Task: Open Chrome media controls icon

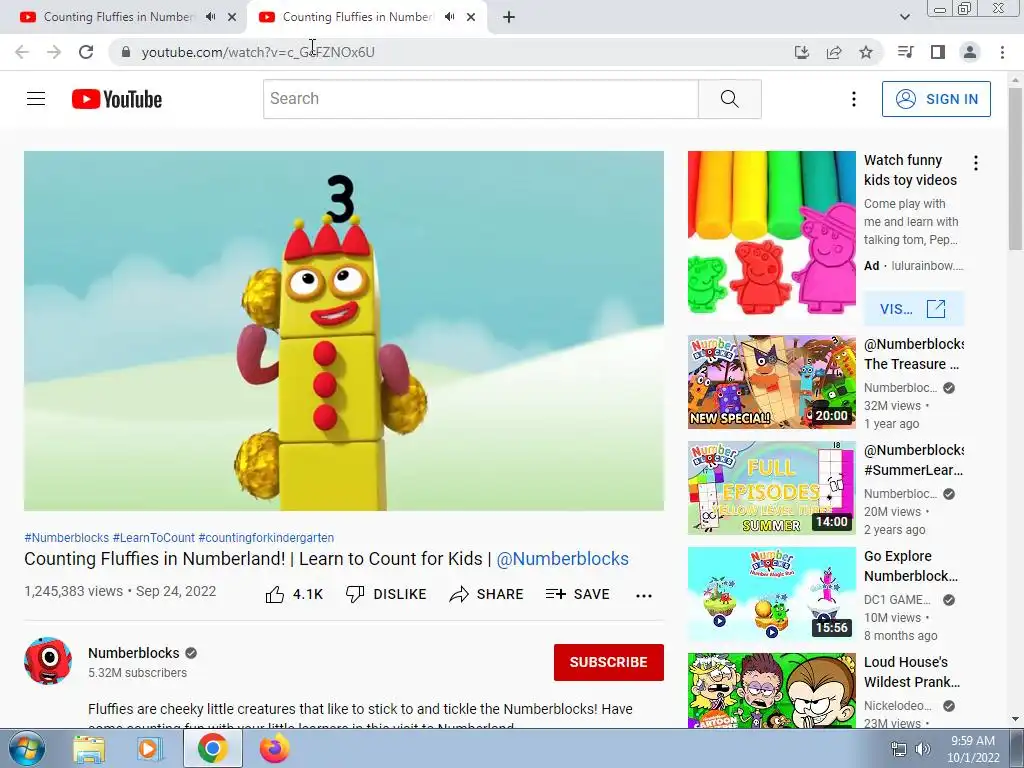Action: coord(905,52)
